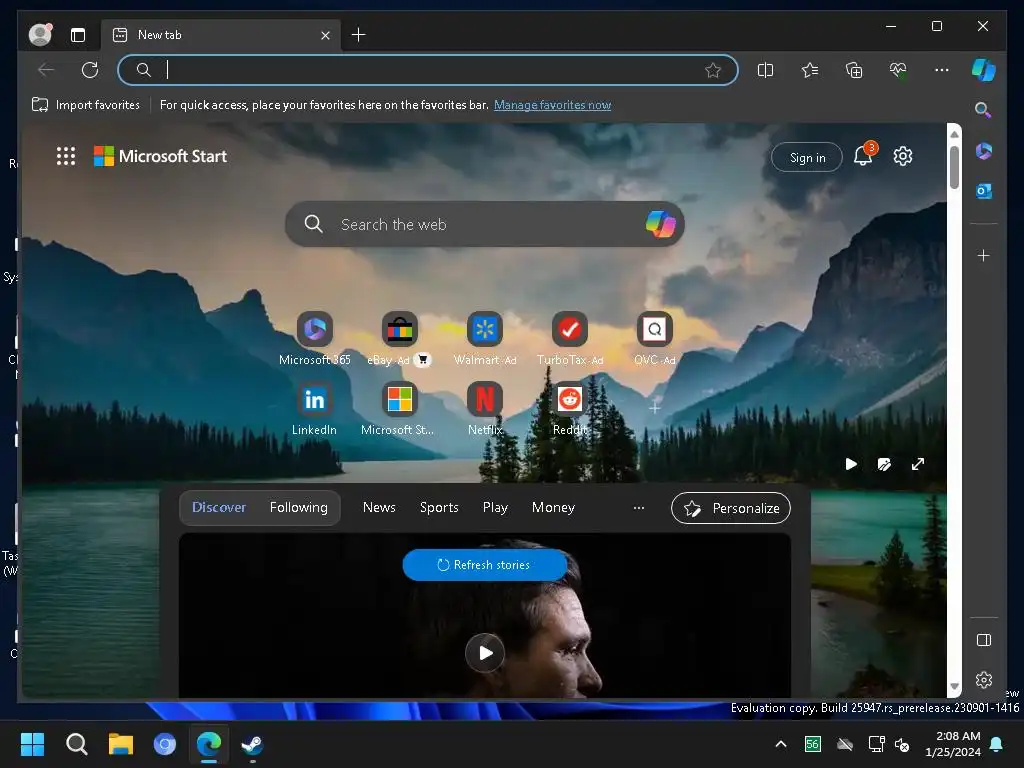Open split screen view icon
Viewport: 1024px width, 768px height.
[x=765, y=70]
